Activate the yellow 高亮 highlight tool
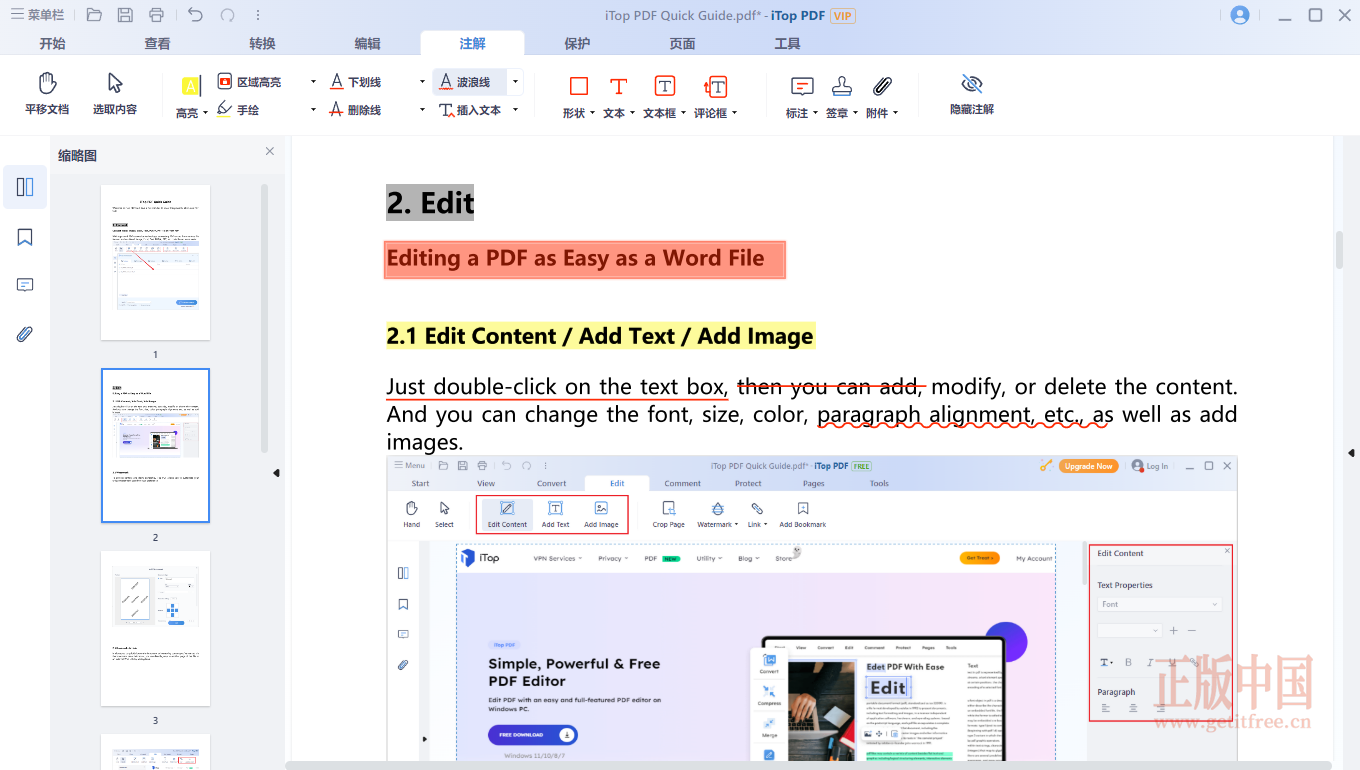 pyautogui.click(x=189, y=88)
